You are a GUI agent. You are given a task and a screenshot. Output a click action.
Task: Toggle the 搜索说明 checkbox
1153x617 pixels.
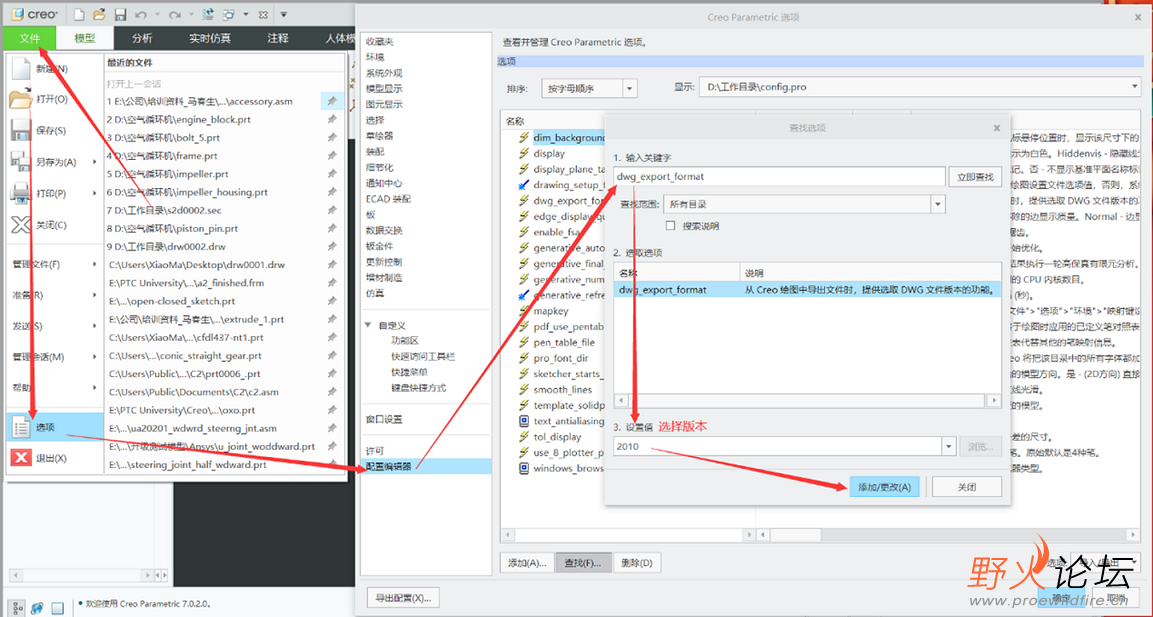[x=670, y=226]
